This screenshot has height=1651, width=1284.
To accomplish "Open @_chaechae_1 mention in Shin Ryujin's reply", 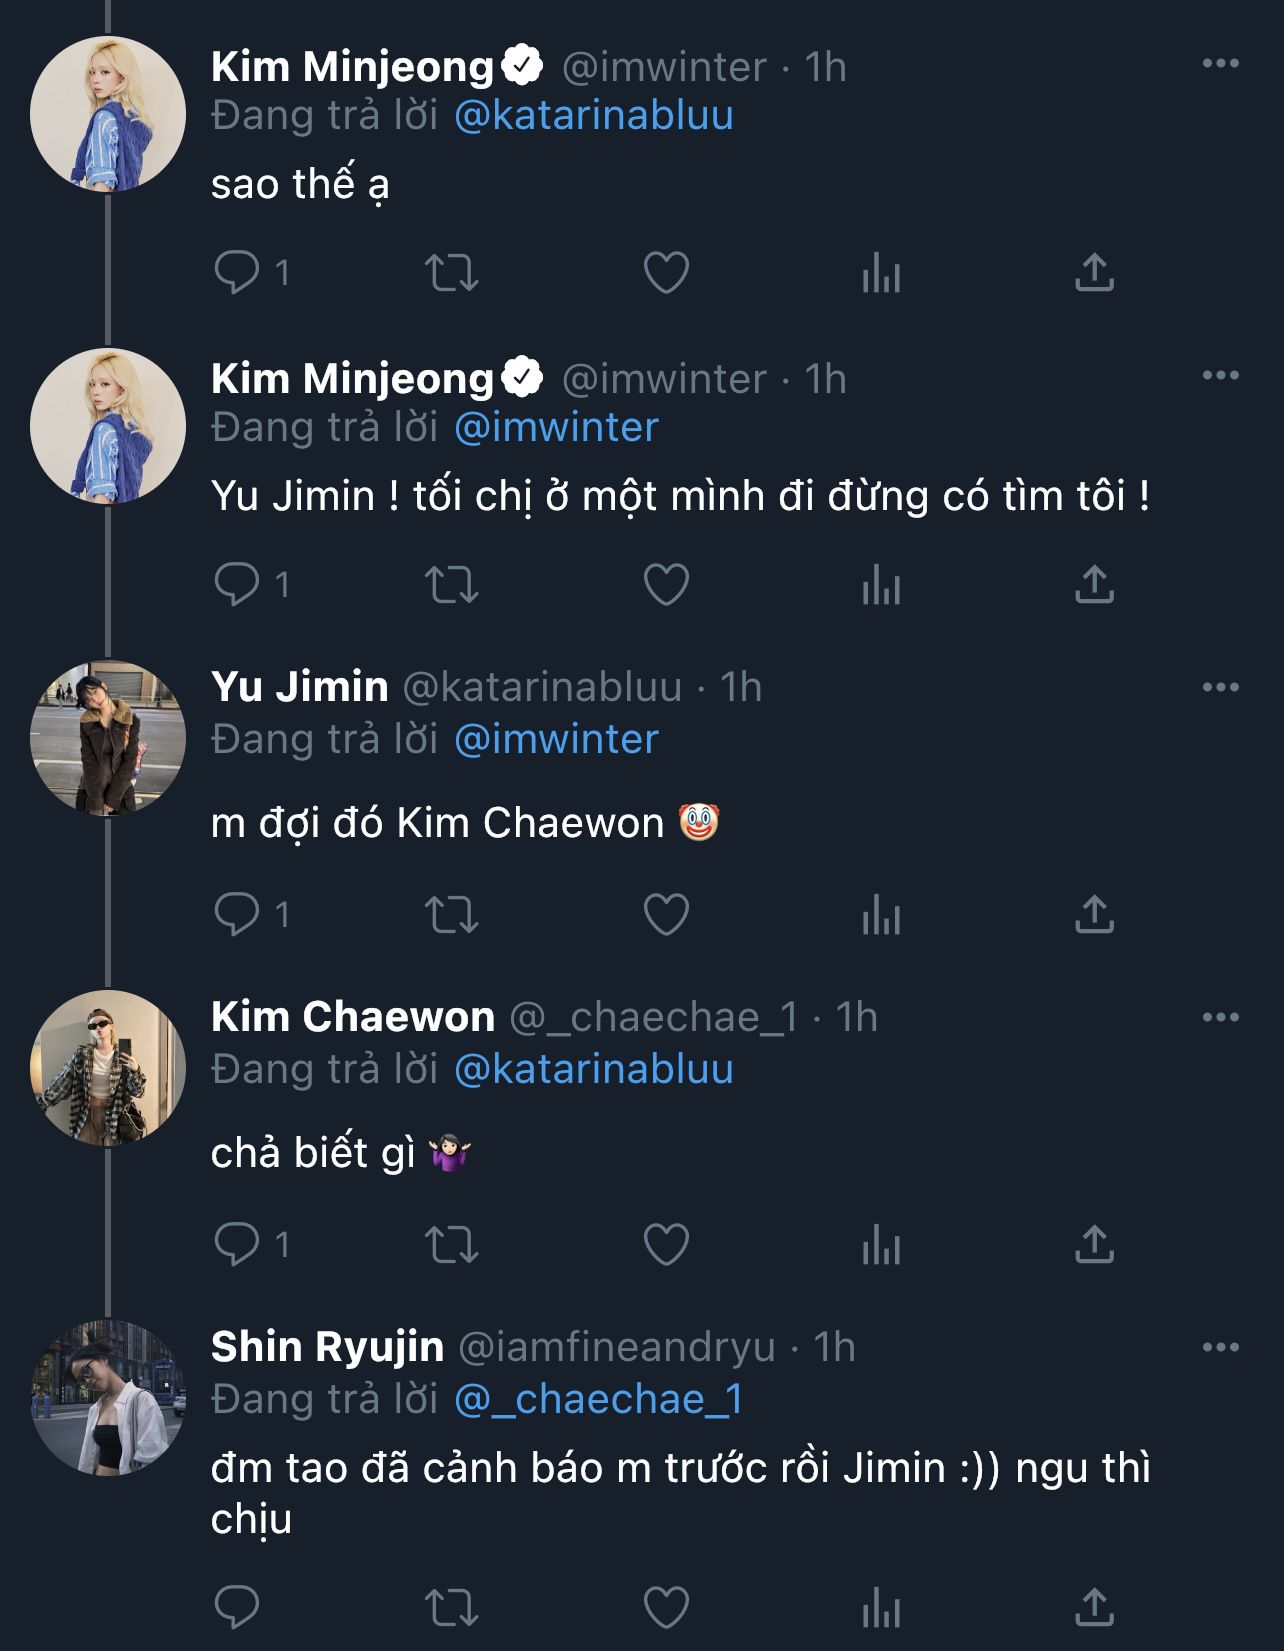I will (598, 1399).
